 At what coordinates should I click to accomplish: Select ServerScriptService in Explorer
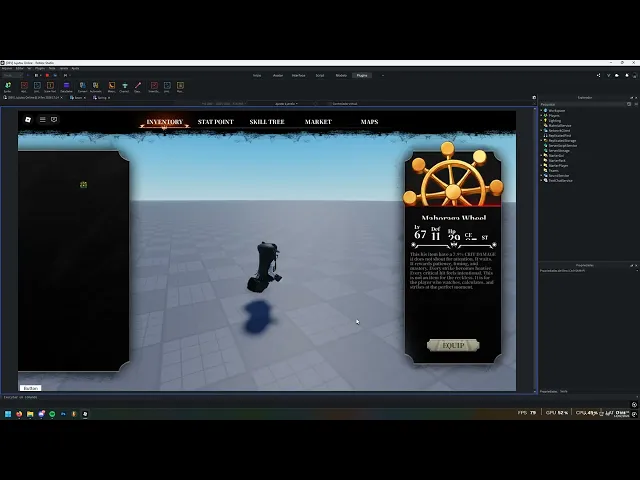point(562,145)
